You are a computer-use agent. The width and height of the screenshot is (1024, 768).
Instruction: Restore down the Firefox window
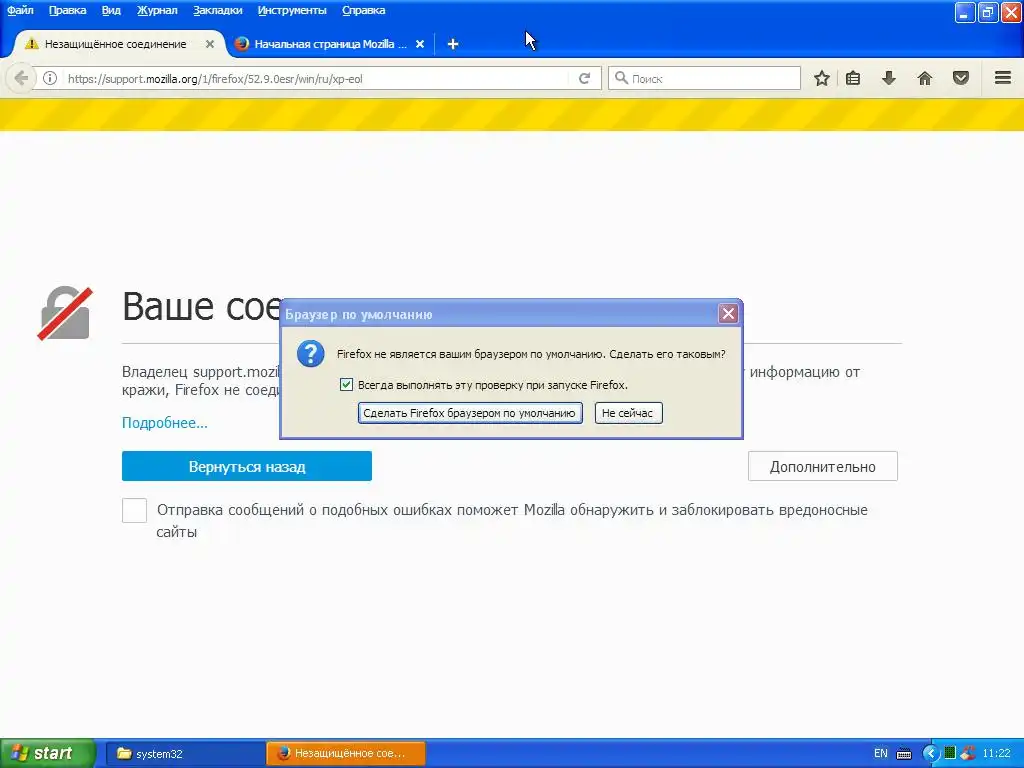(987, 12)
